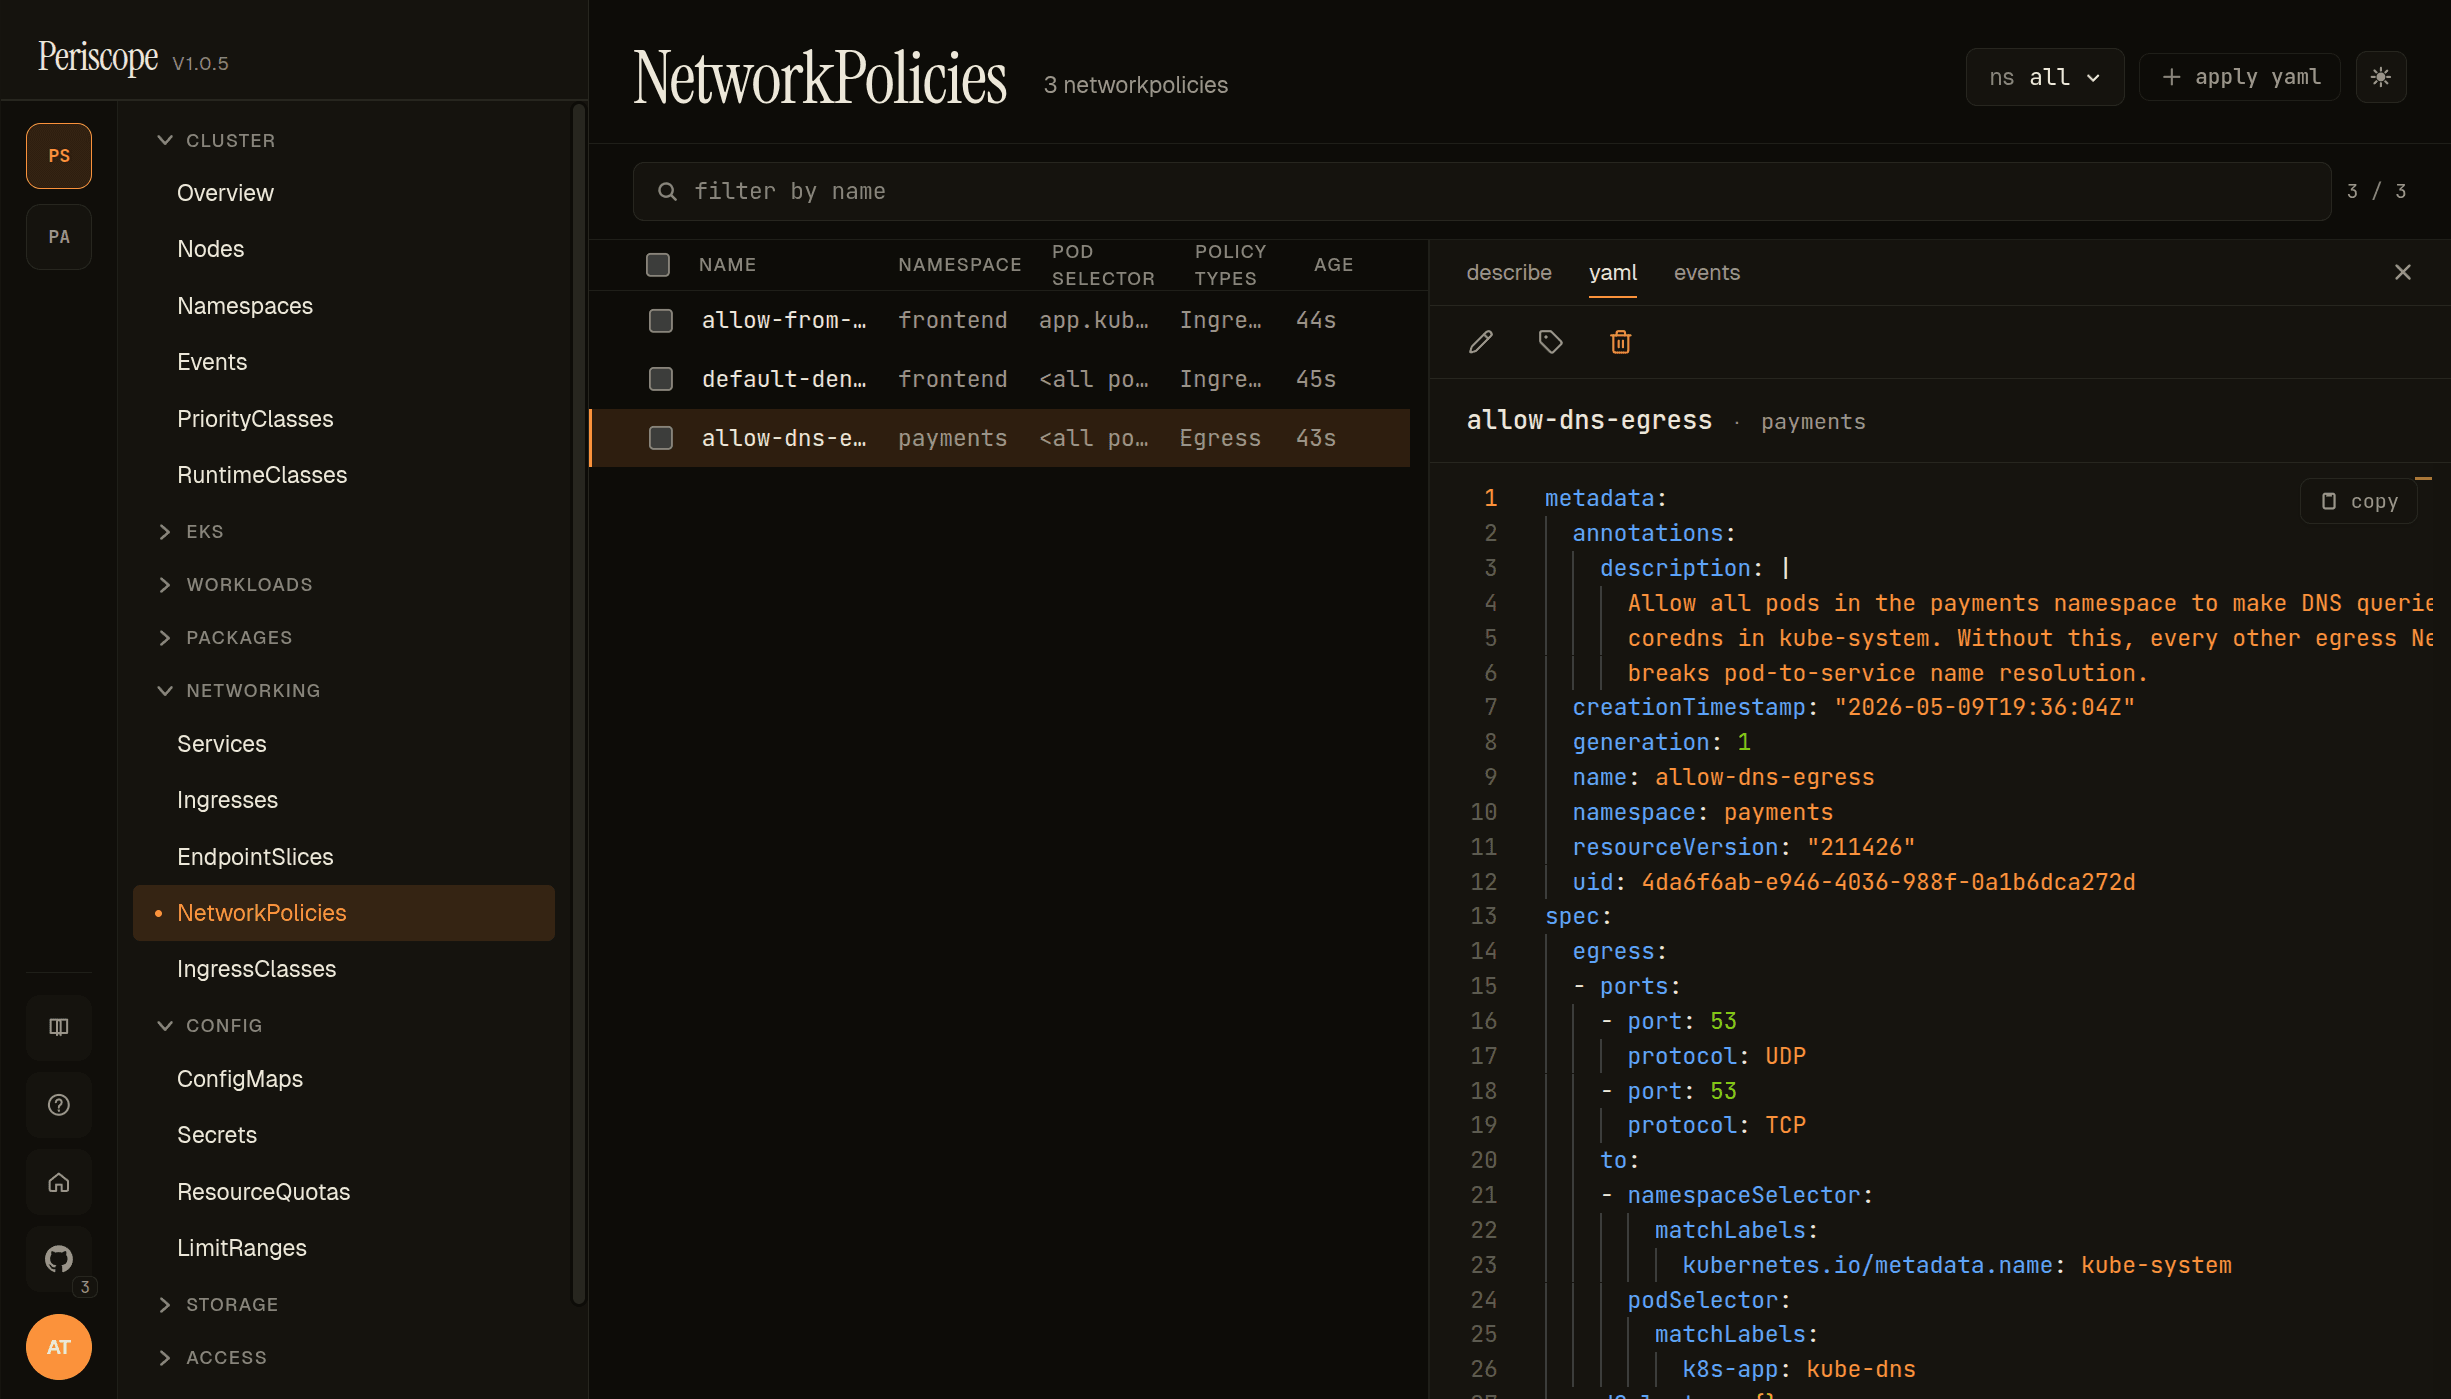
Task: Click YAML line number 13
Action: pos(1483,916)
